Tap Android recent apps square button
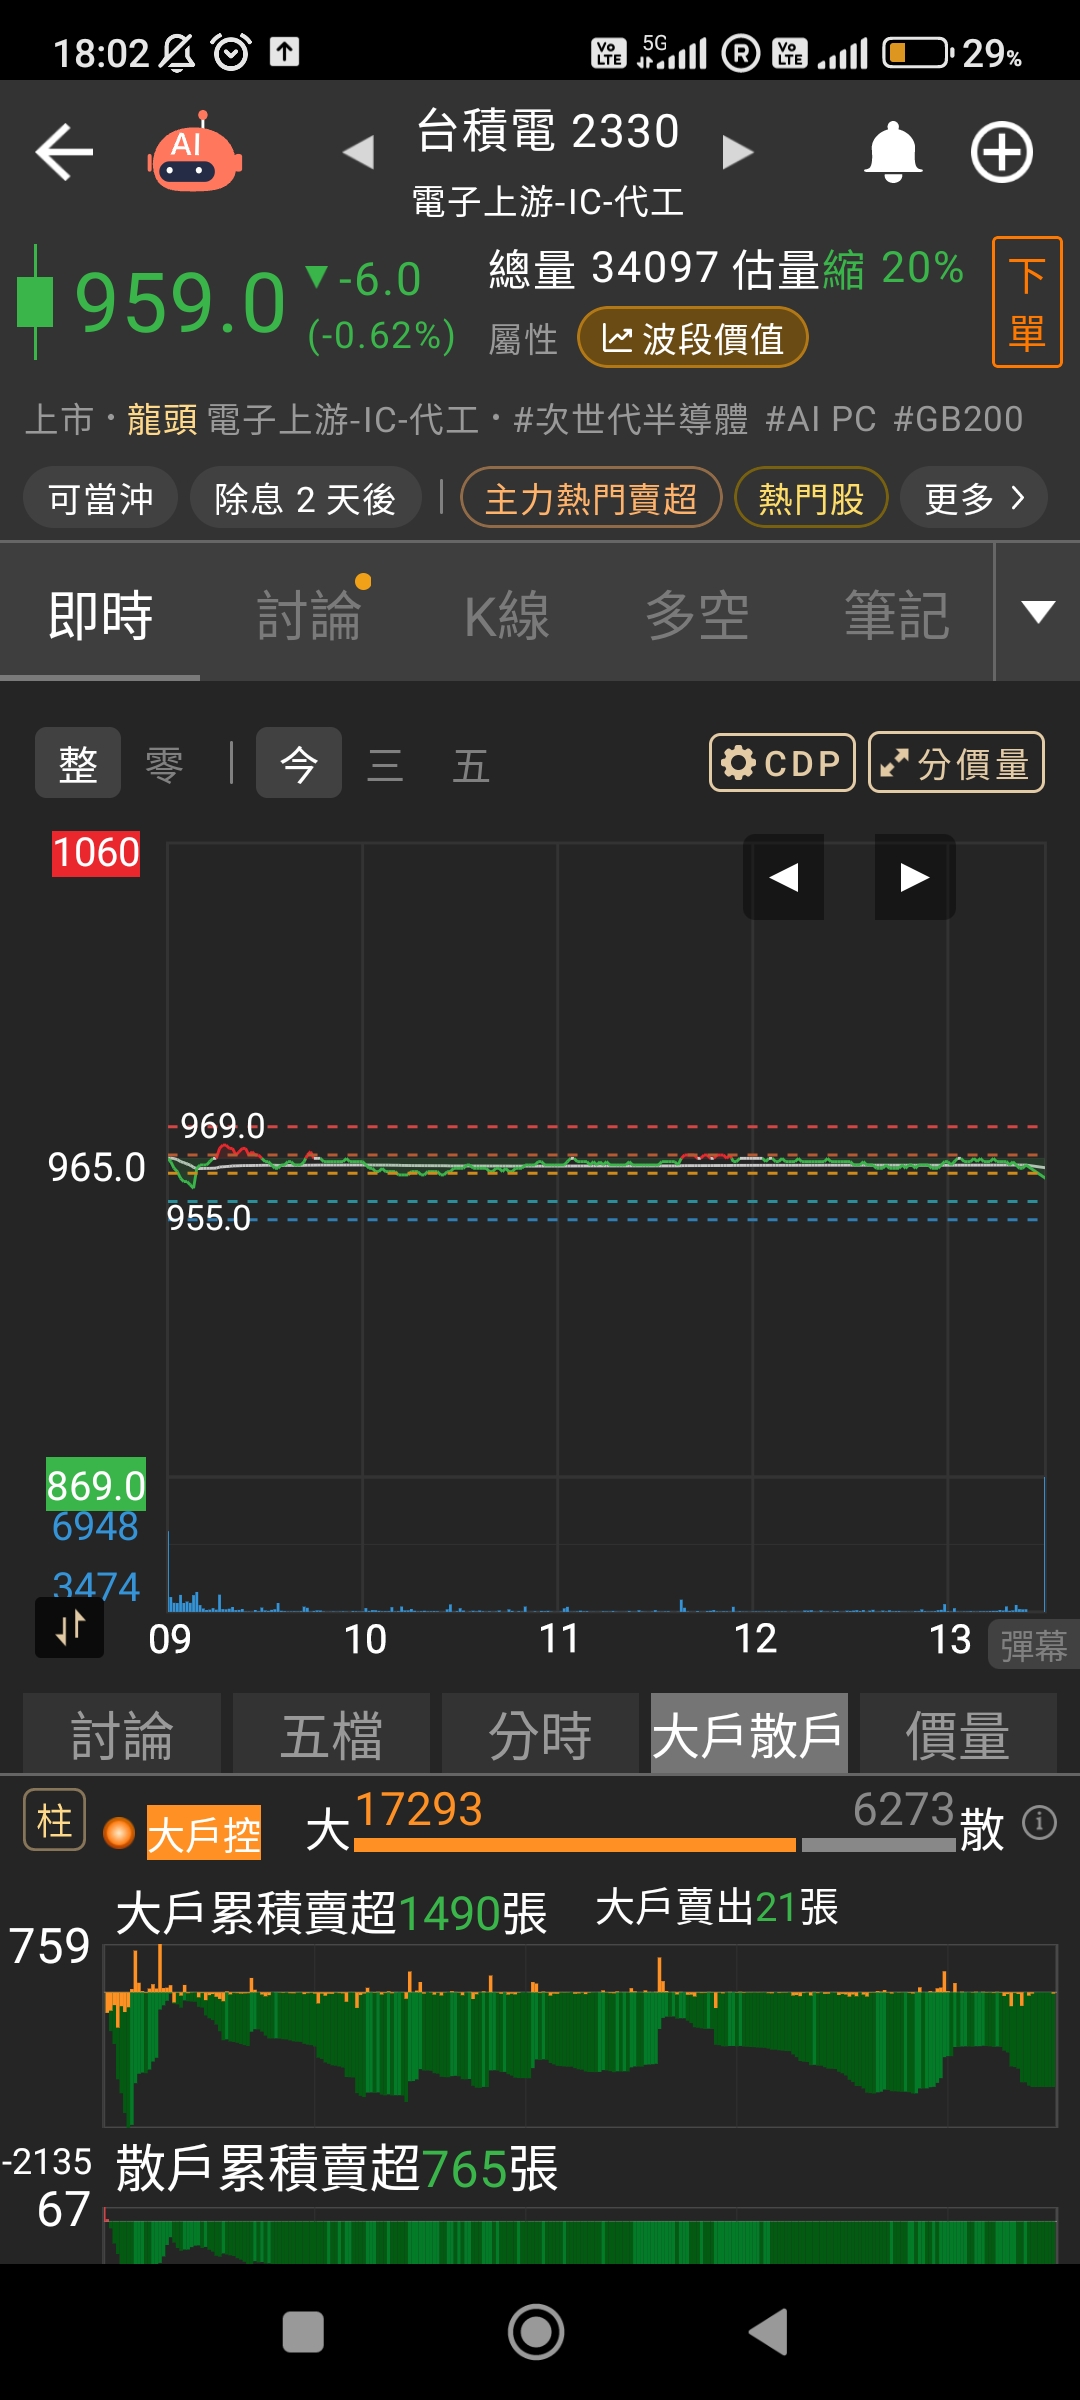 (303, 2332)
